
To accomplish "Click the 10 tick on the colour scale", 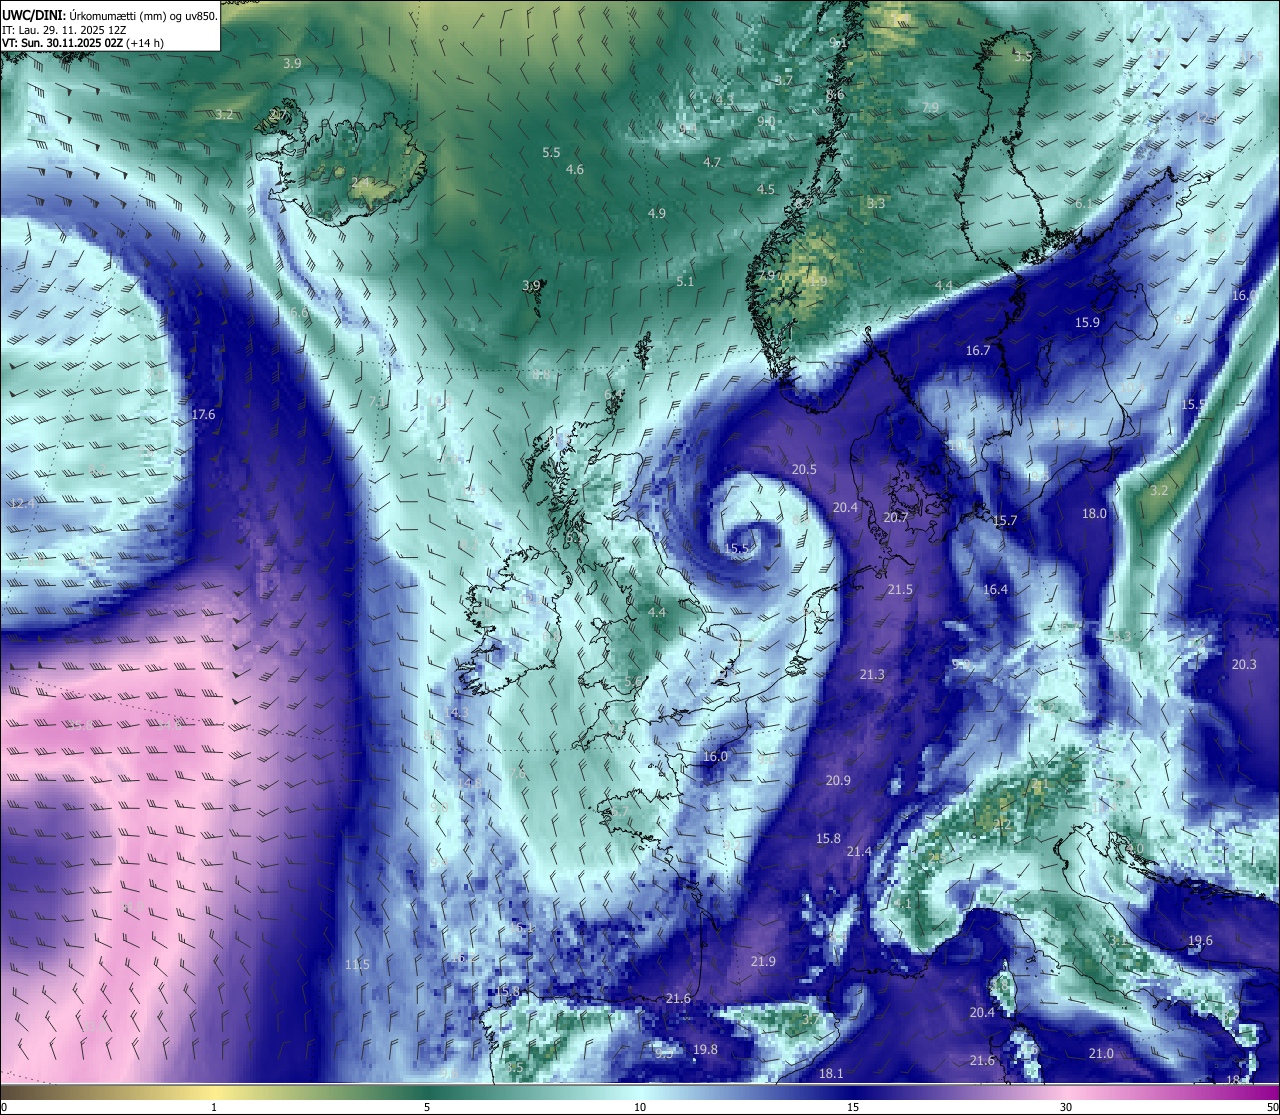I will click(640, 1107).
